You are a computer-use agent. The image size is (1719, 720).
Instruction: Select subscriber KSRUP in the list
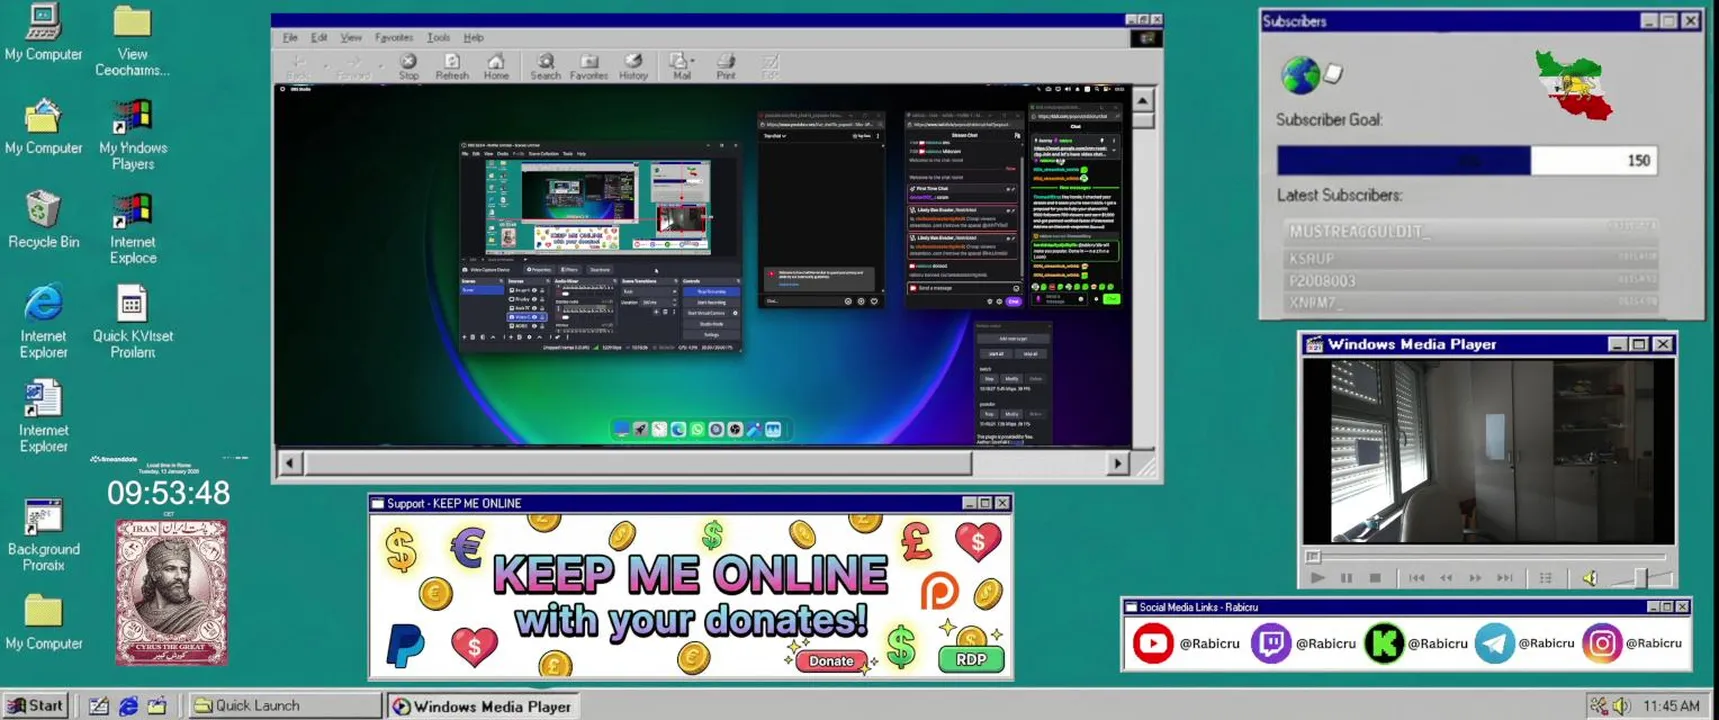click(1469, 258)
